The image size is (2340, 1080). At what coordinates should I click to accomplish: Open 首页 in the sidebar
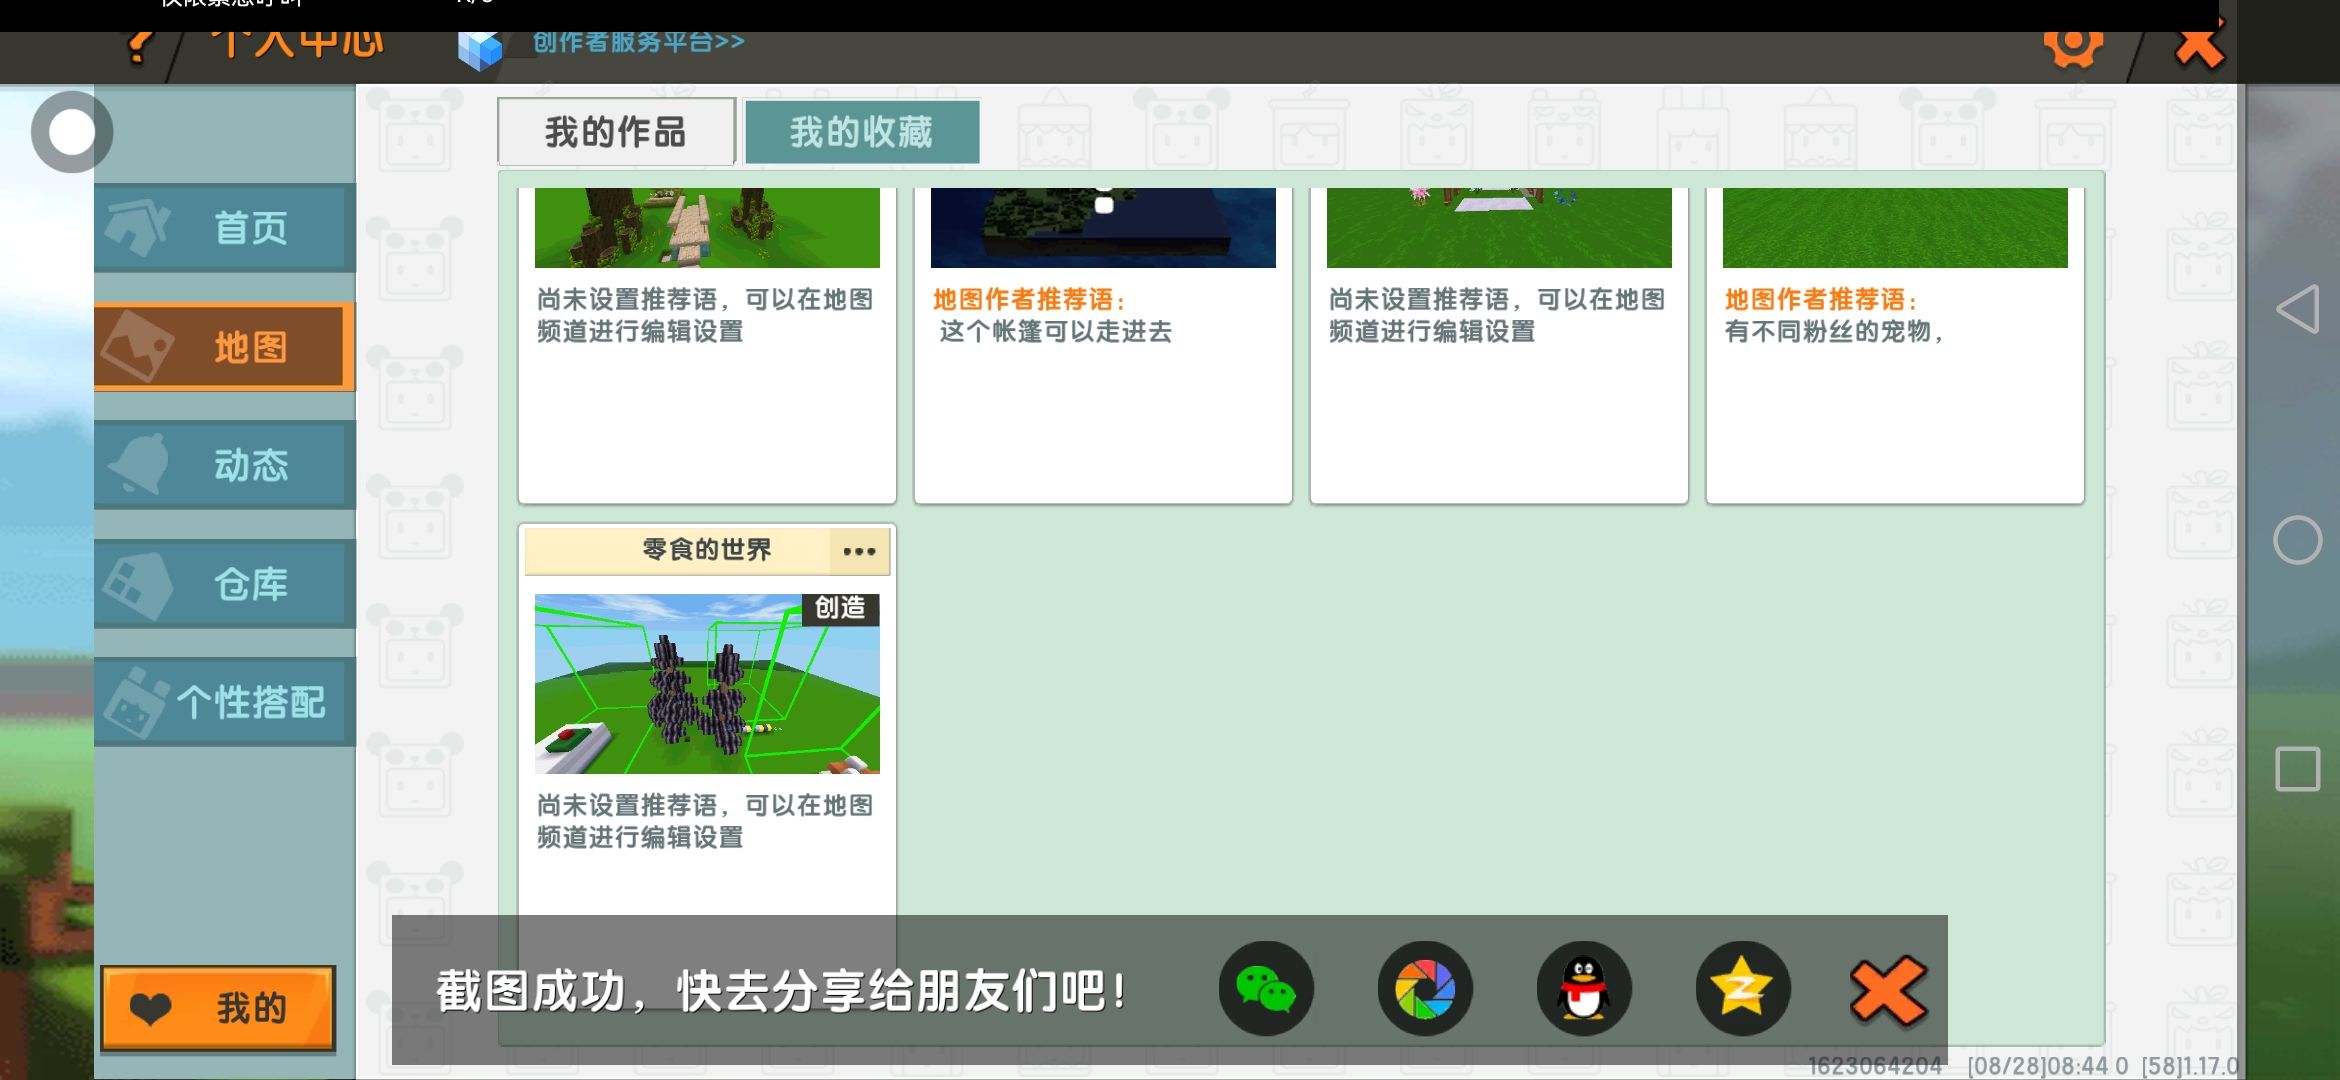[x=225, y=228]
